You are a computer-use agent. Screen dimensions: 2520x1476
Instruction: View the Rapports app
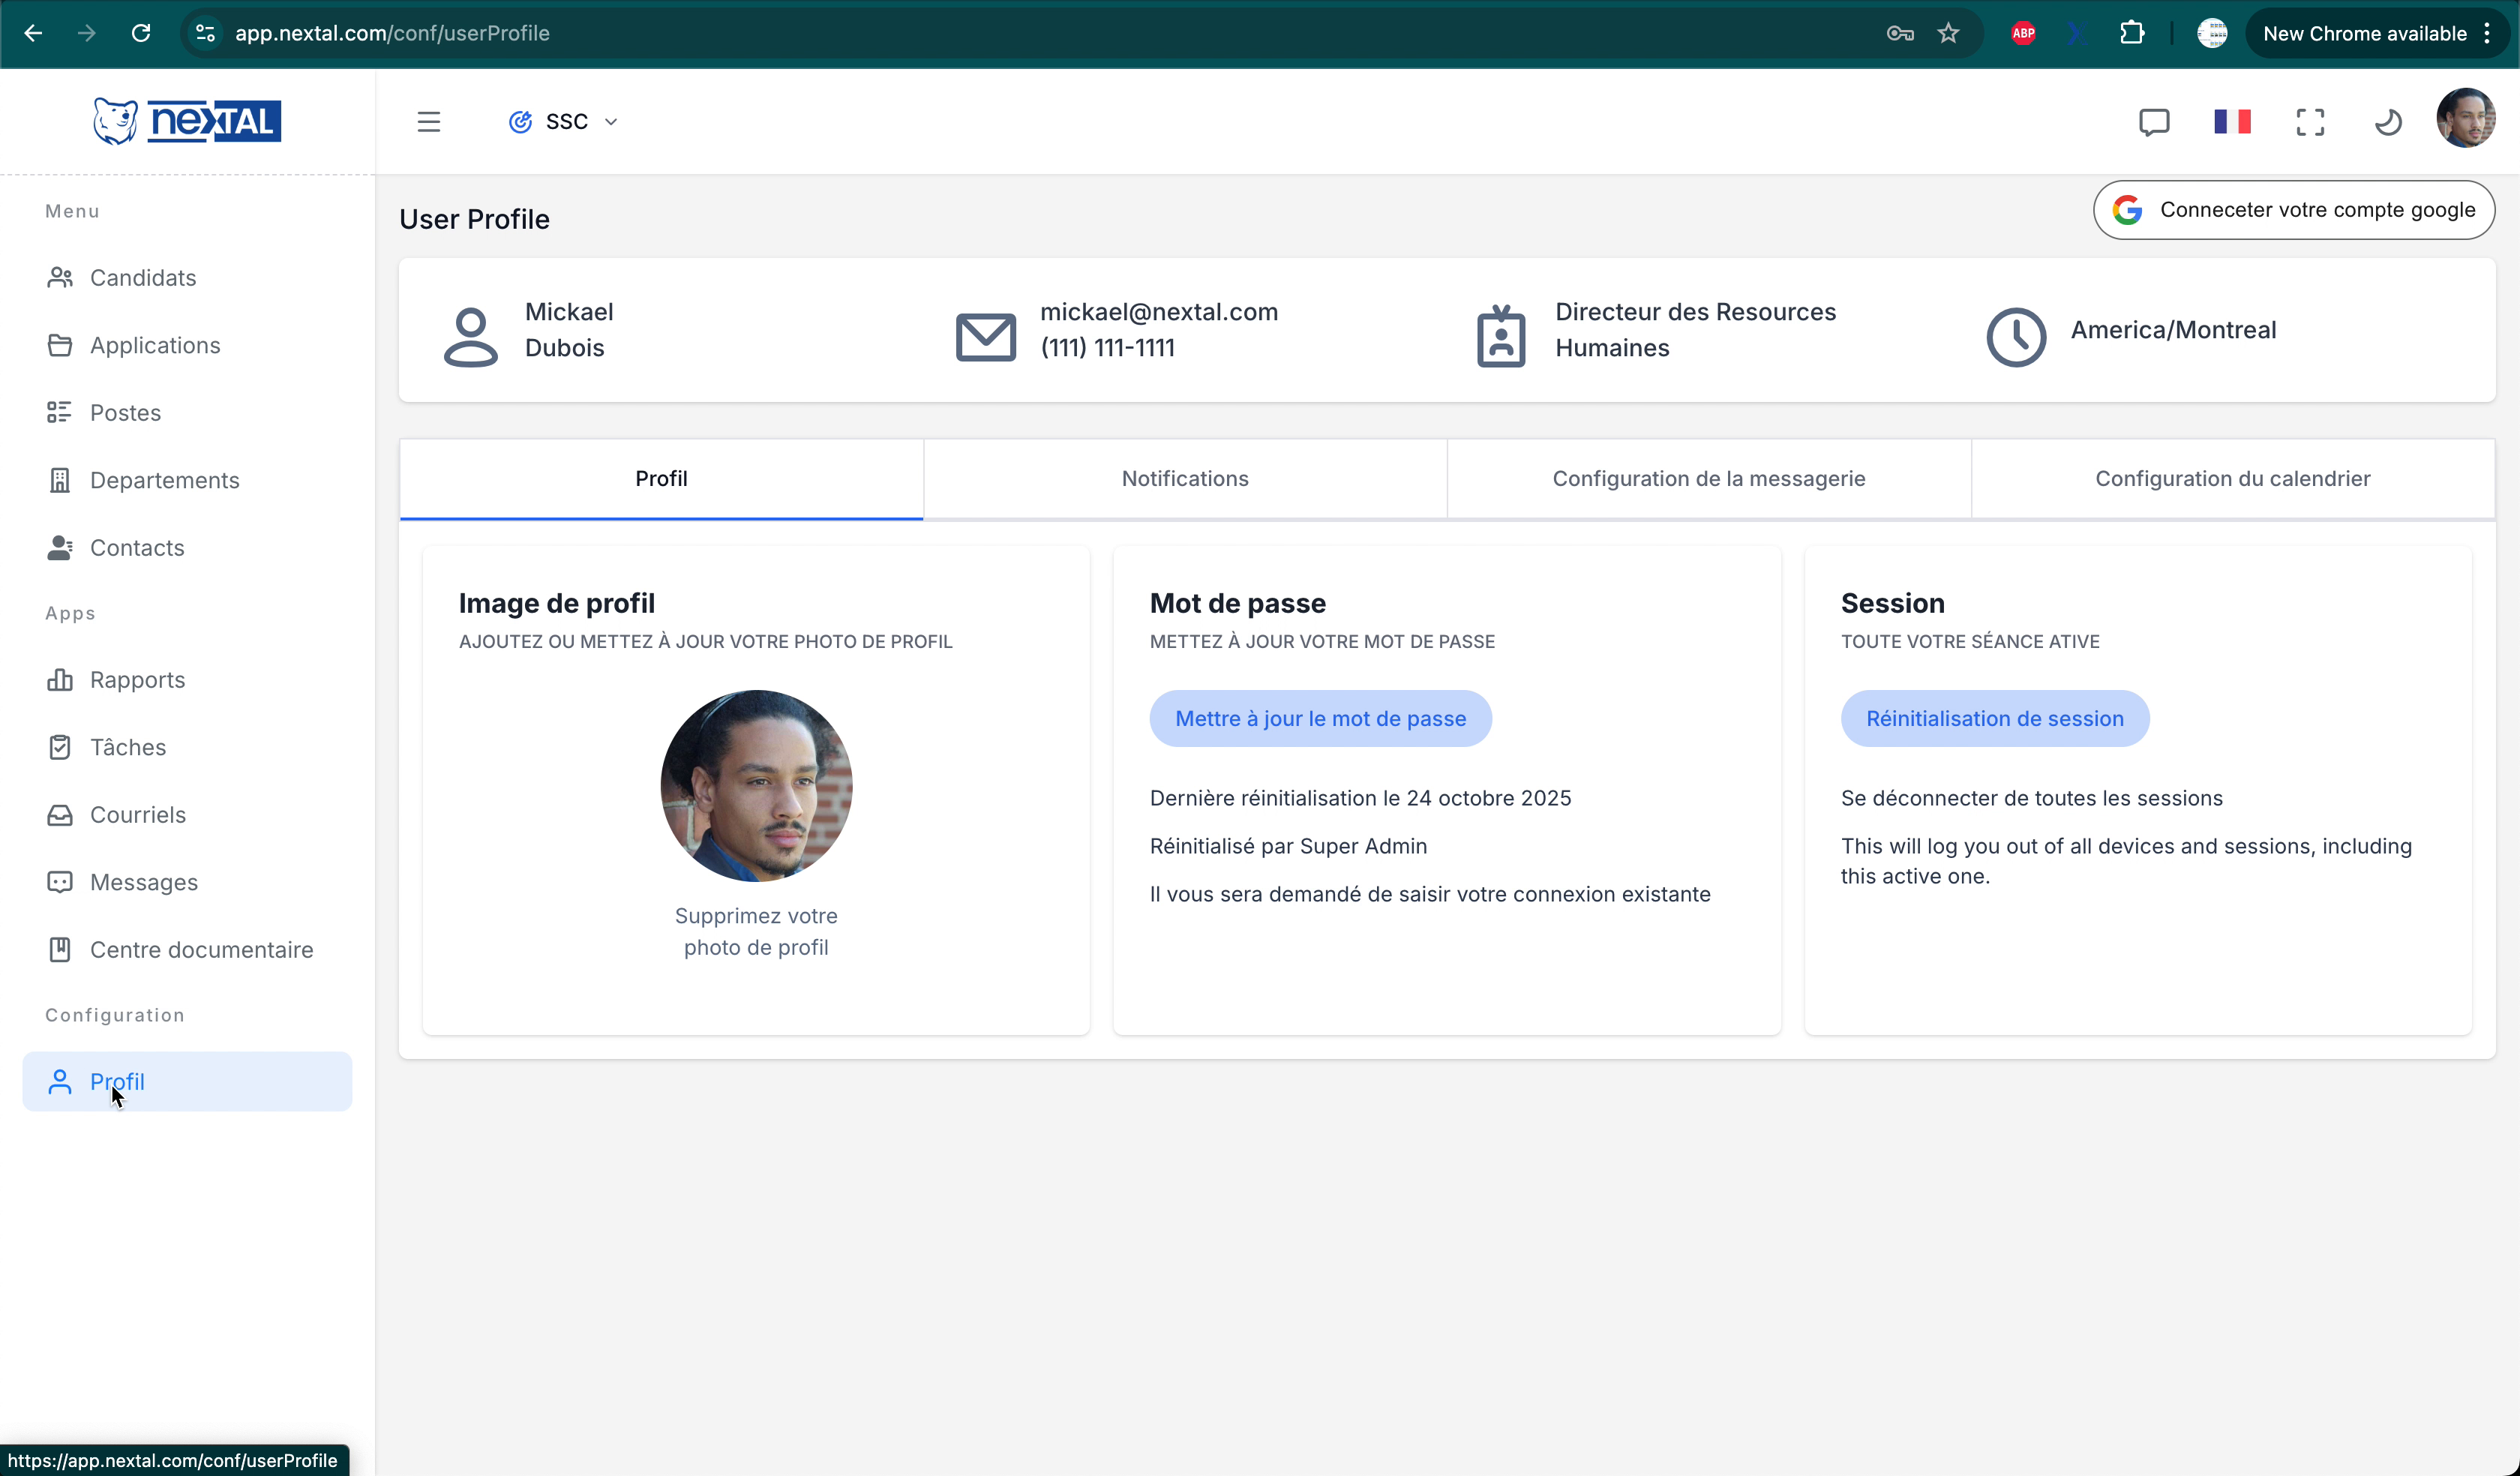pyautogui.click(x=138, y=680)
